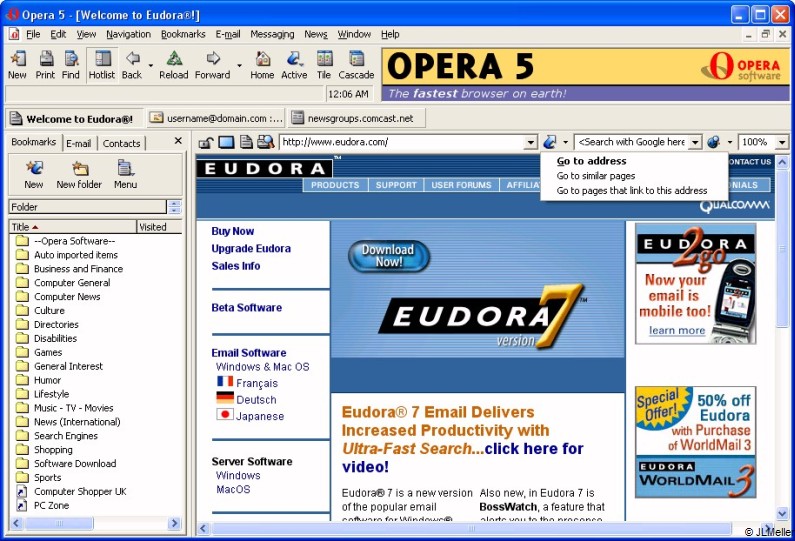The height and width of the screenshot is (541, 795).
Task: Switch to the username@domain.com window tab
Action: [x=216, y=118]
